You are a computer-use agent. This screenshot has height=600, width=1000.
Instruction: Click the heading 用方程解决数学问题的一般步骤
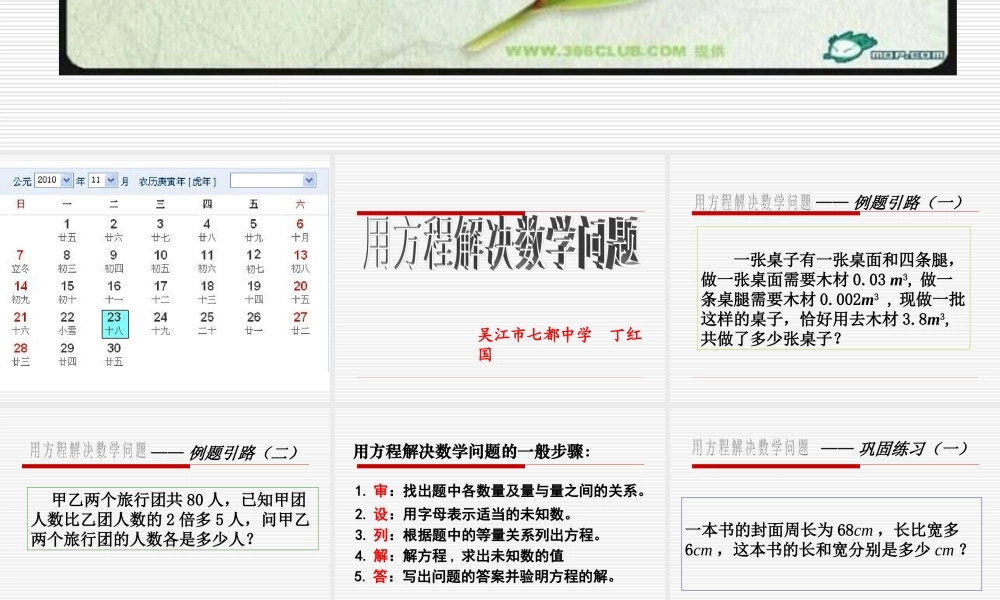pos(472,451)
